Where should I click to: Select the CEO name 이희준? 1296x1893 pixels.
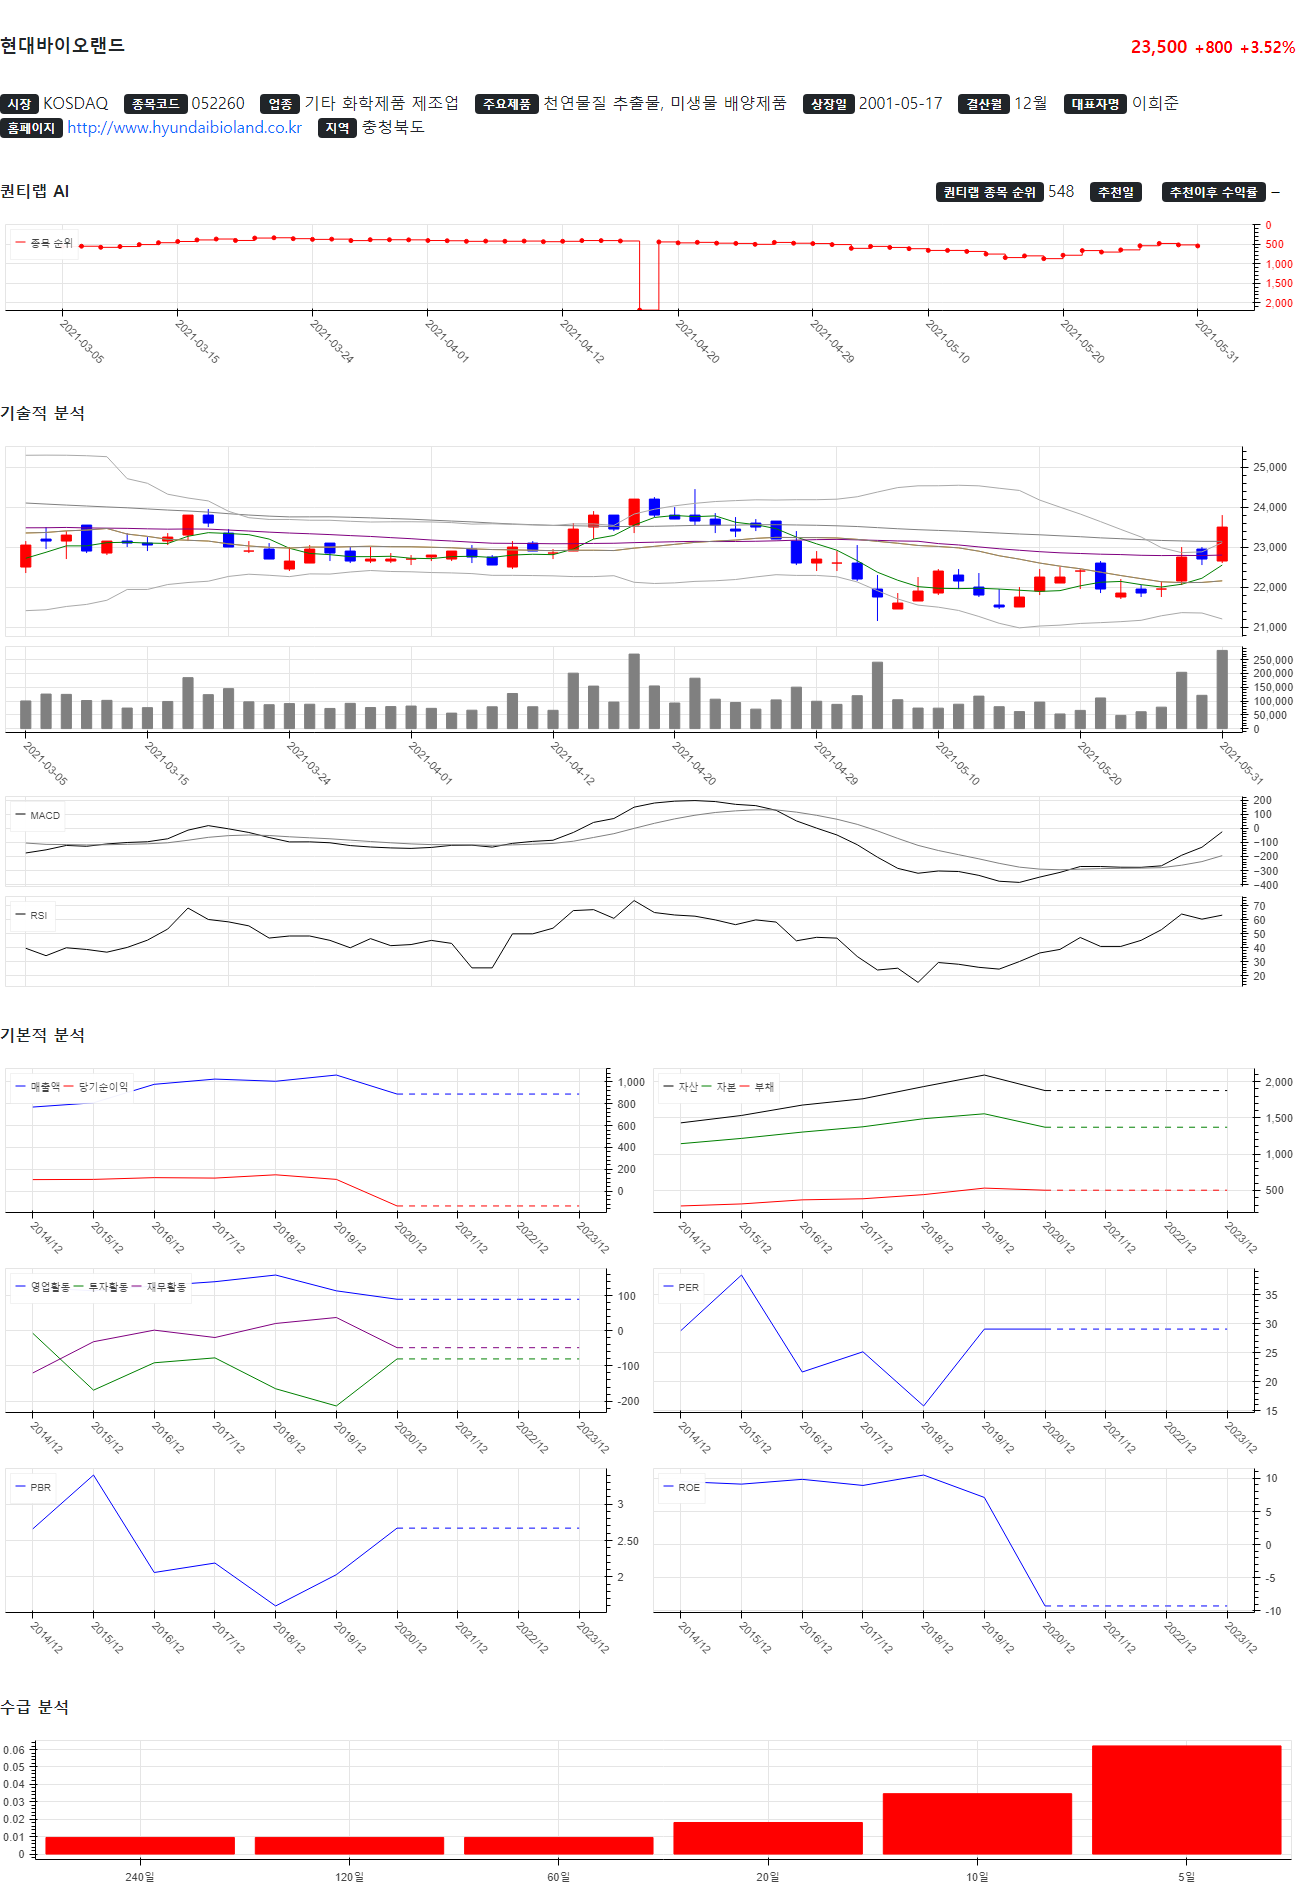pyautogui.click(x=1155, y=103)
